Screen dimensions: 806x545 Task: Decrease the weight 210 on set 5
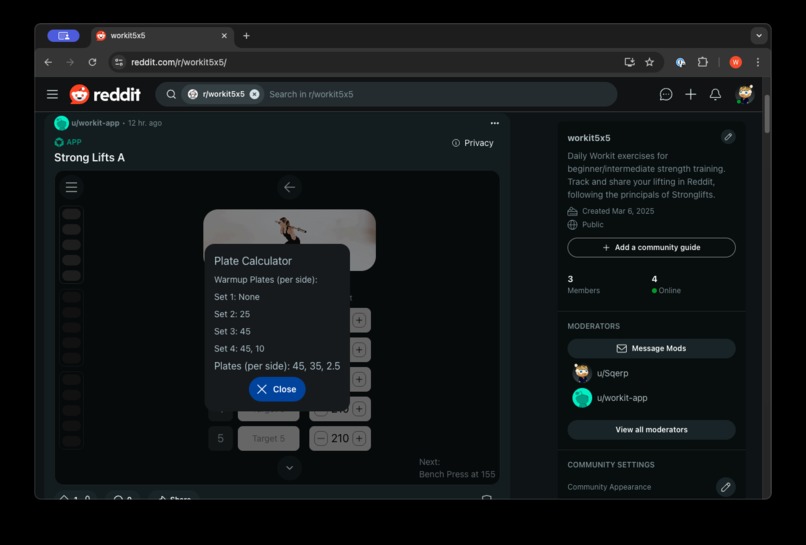click(x=321, y=439)
